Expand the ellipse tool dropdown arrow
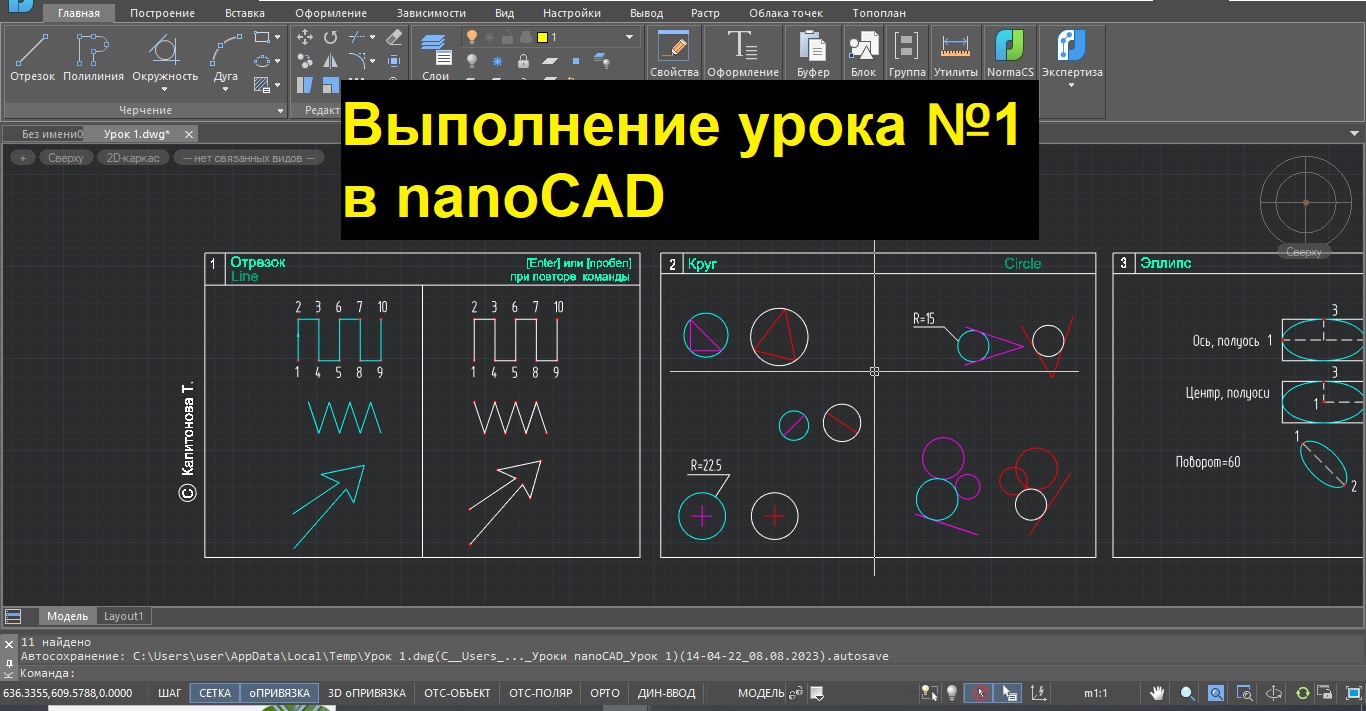Viewport: 1366px width, 711px height. 277,61
